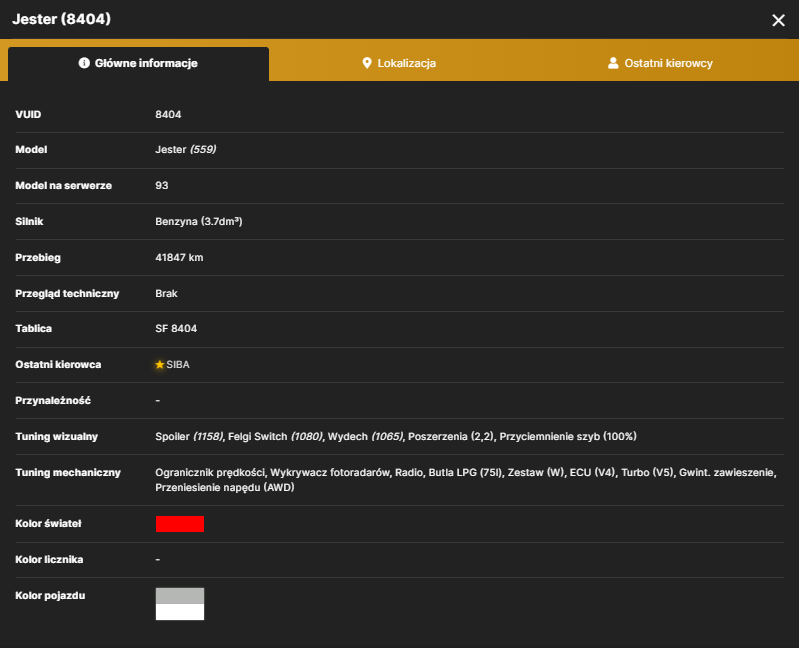Click the map pin icon on Lokalizacja
This screenshot has width=799, height=648.
(367, 63)
